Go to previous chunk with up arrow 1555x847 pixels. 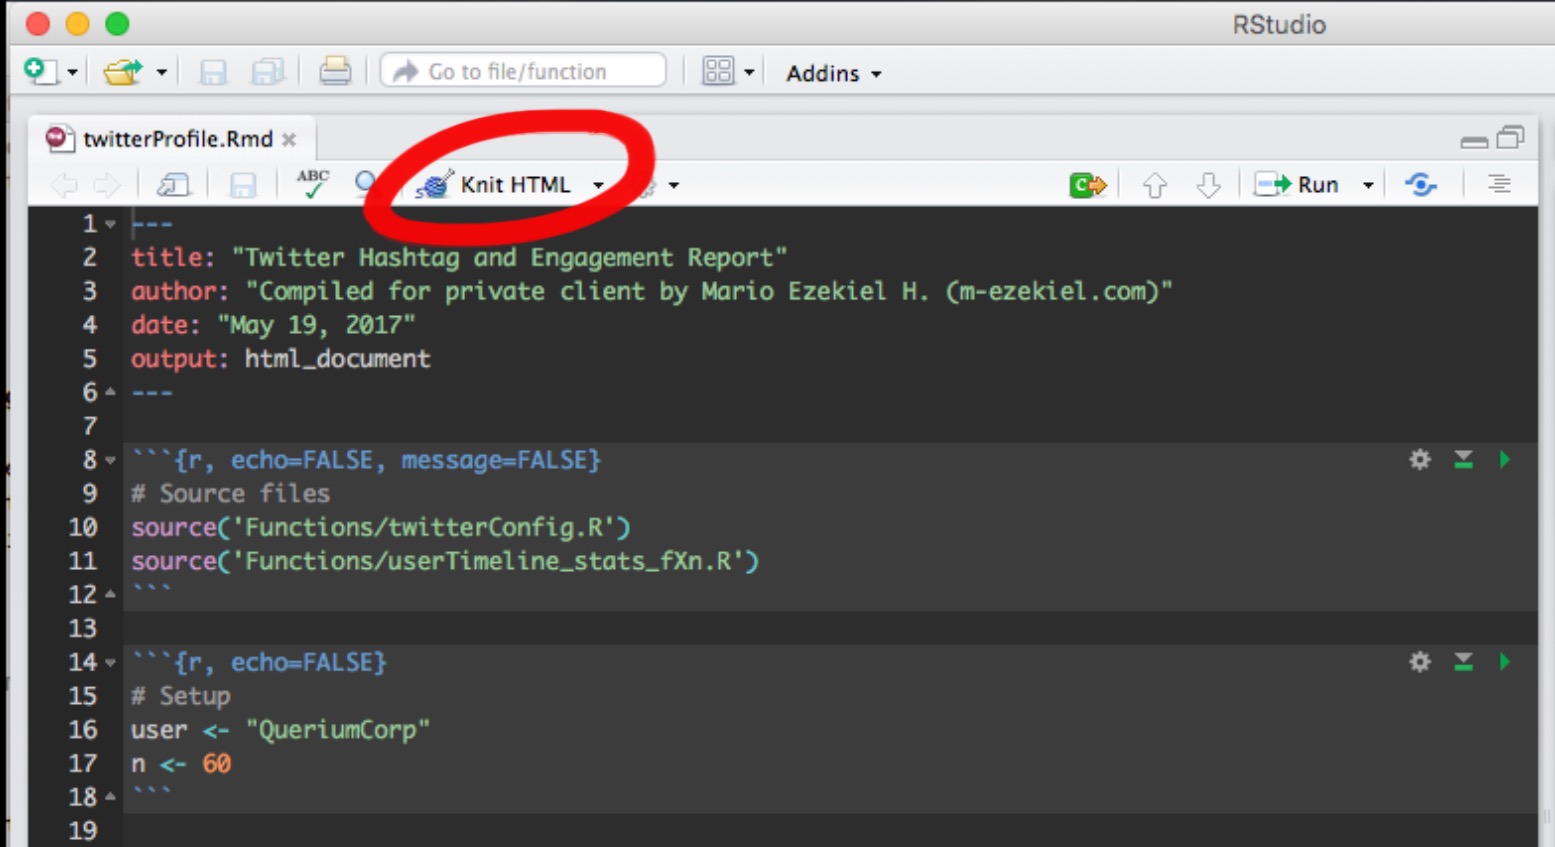(1155, 185)
